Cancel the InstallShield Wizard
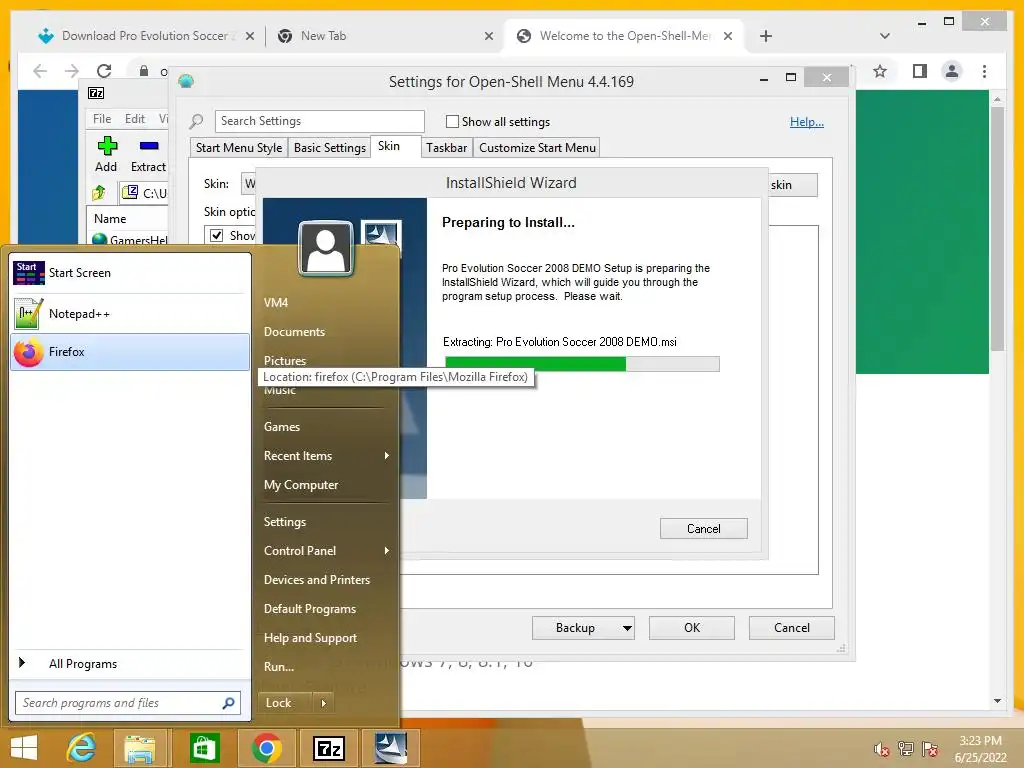Screen dimensions: 1024x768 [x=703, y=529]
